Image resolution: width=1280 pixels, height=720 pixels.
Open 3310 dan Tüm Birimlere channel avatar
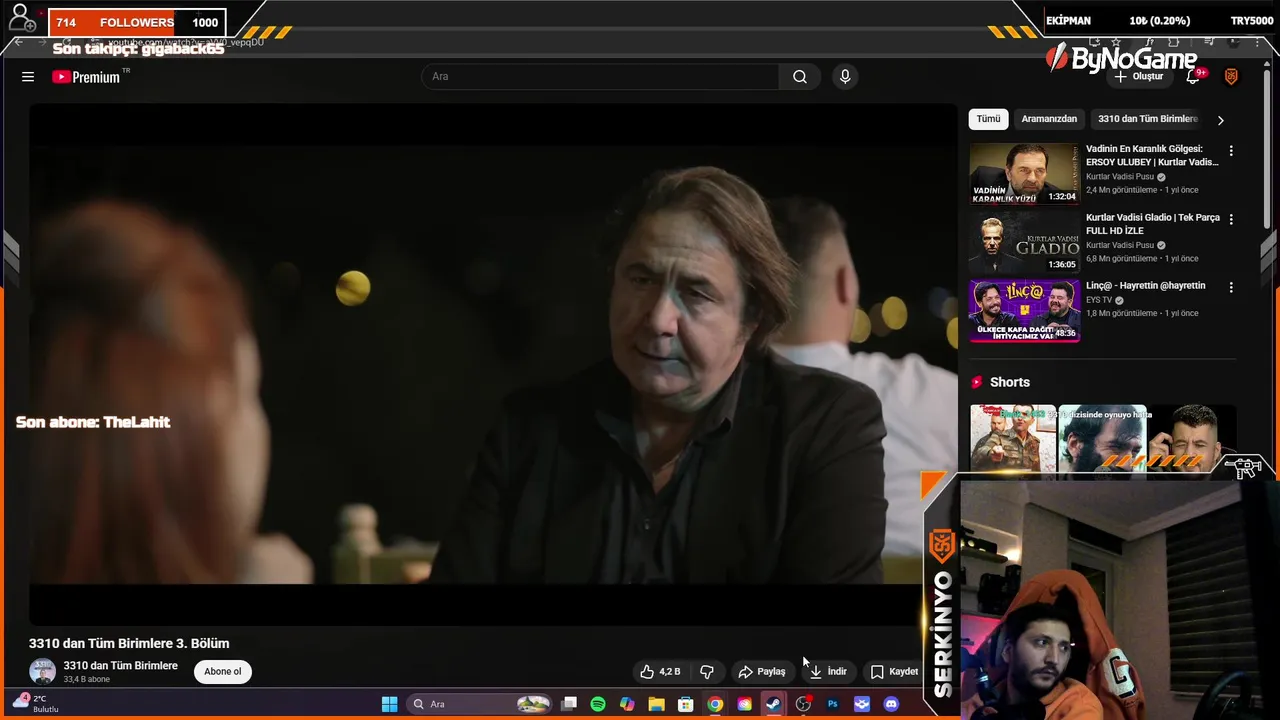pyautogui.click(x=43, y=672)
